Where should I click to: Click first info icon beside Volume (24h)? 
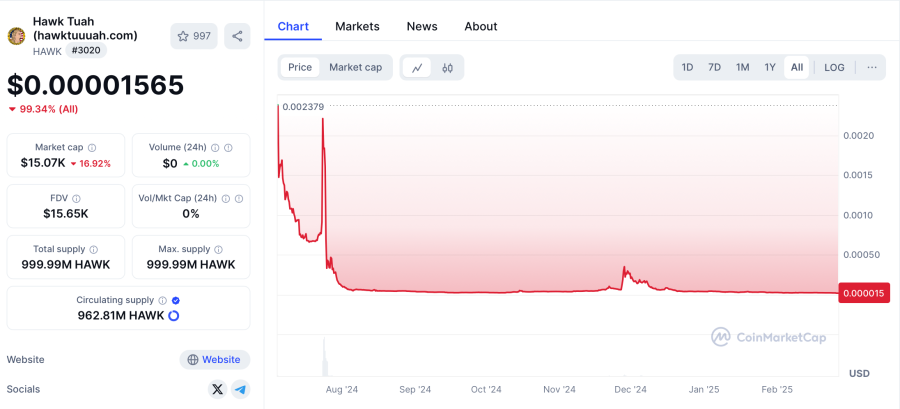(x=215, y=147)
